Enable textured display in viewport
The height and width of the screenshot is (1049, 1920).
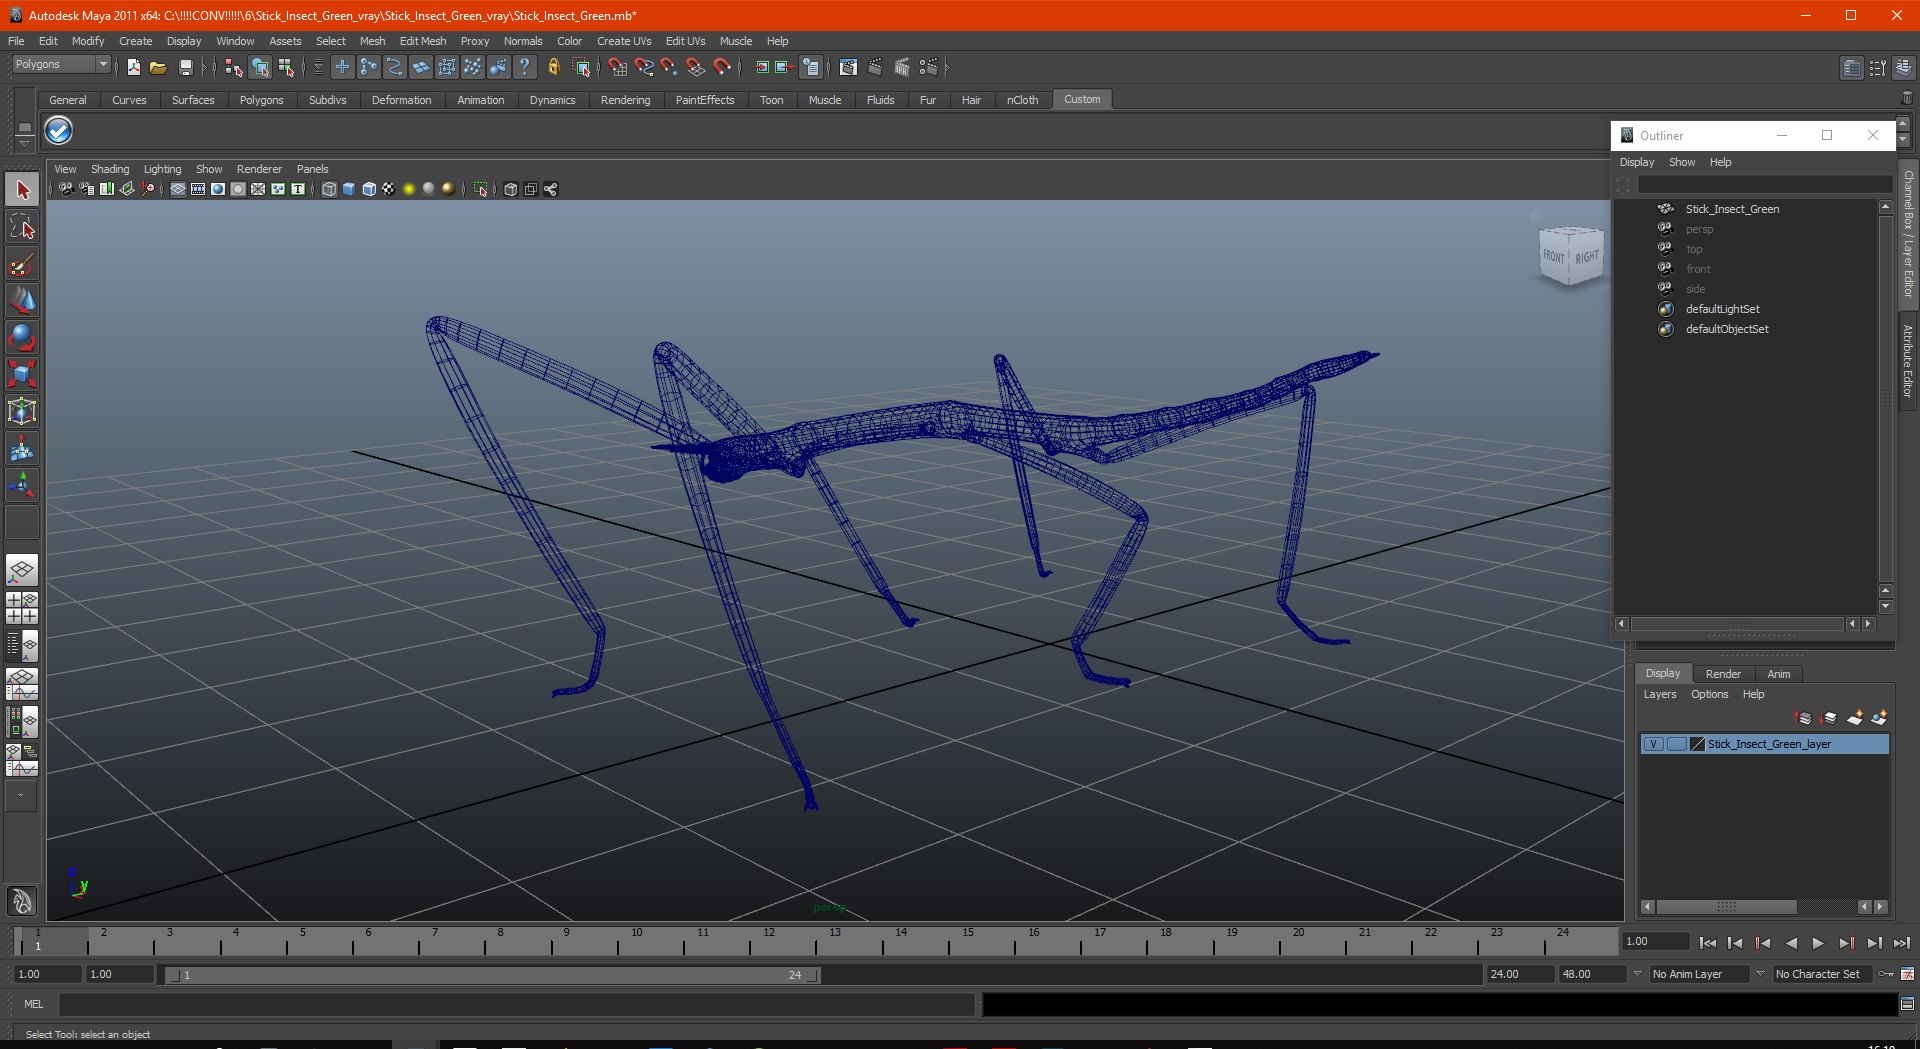389,189
